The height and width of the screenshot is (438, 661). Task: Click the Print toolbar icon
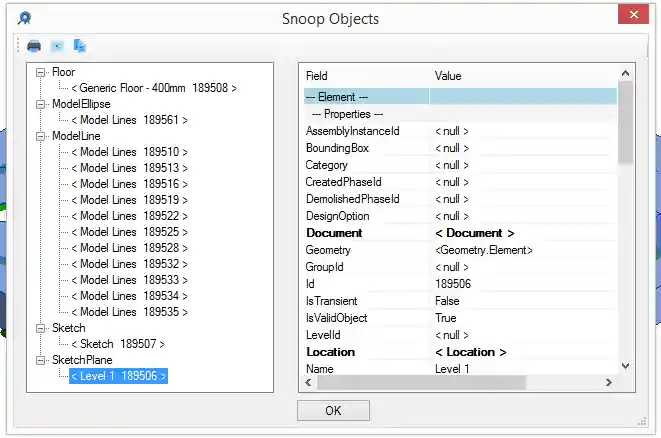click(34, 46)
